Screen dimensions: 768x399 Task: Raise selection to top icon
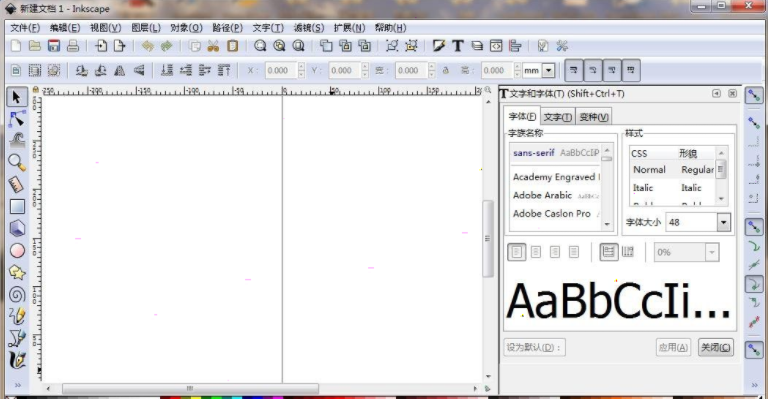click(224, 70)
